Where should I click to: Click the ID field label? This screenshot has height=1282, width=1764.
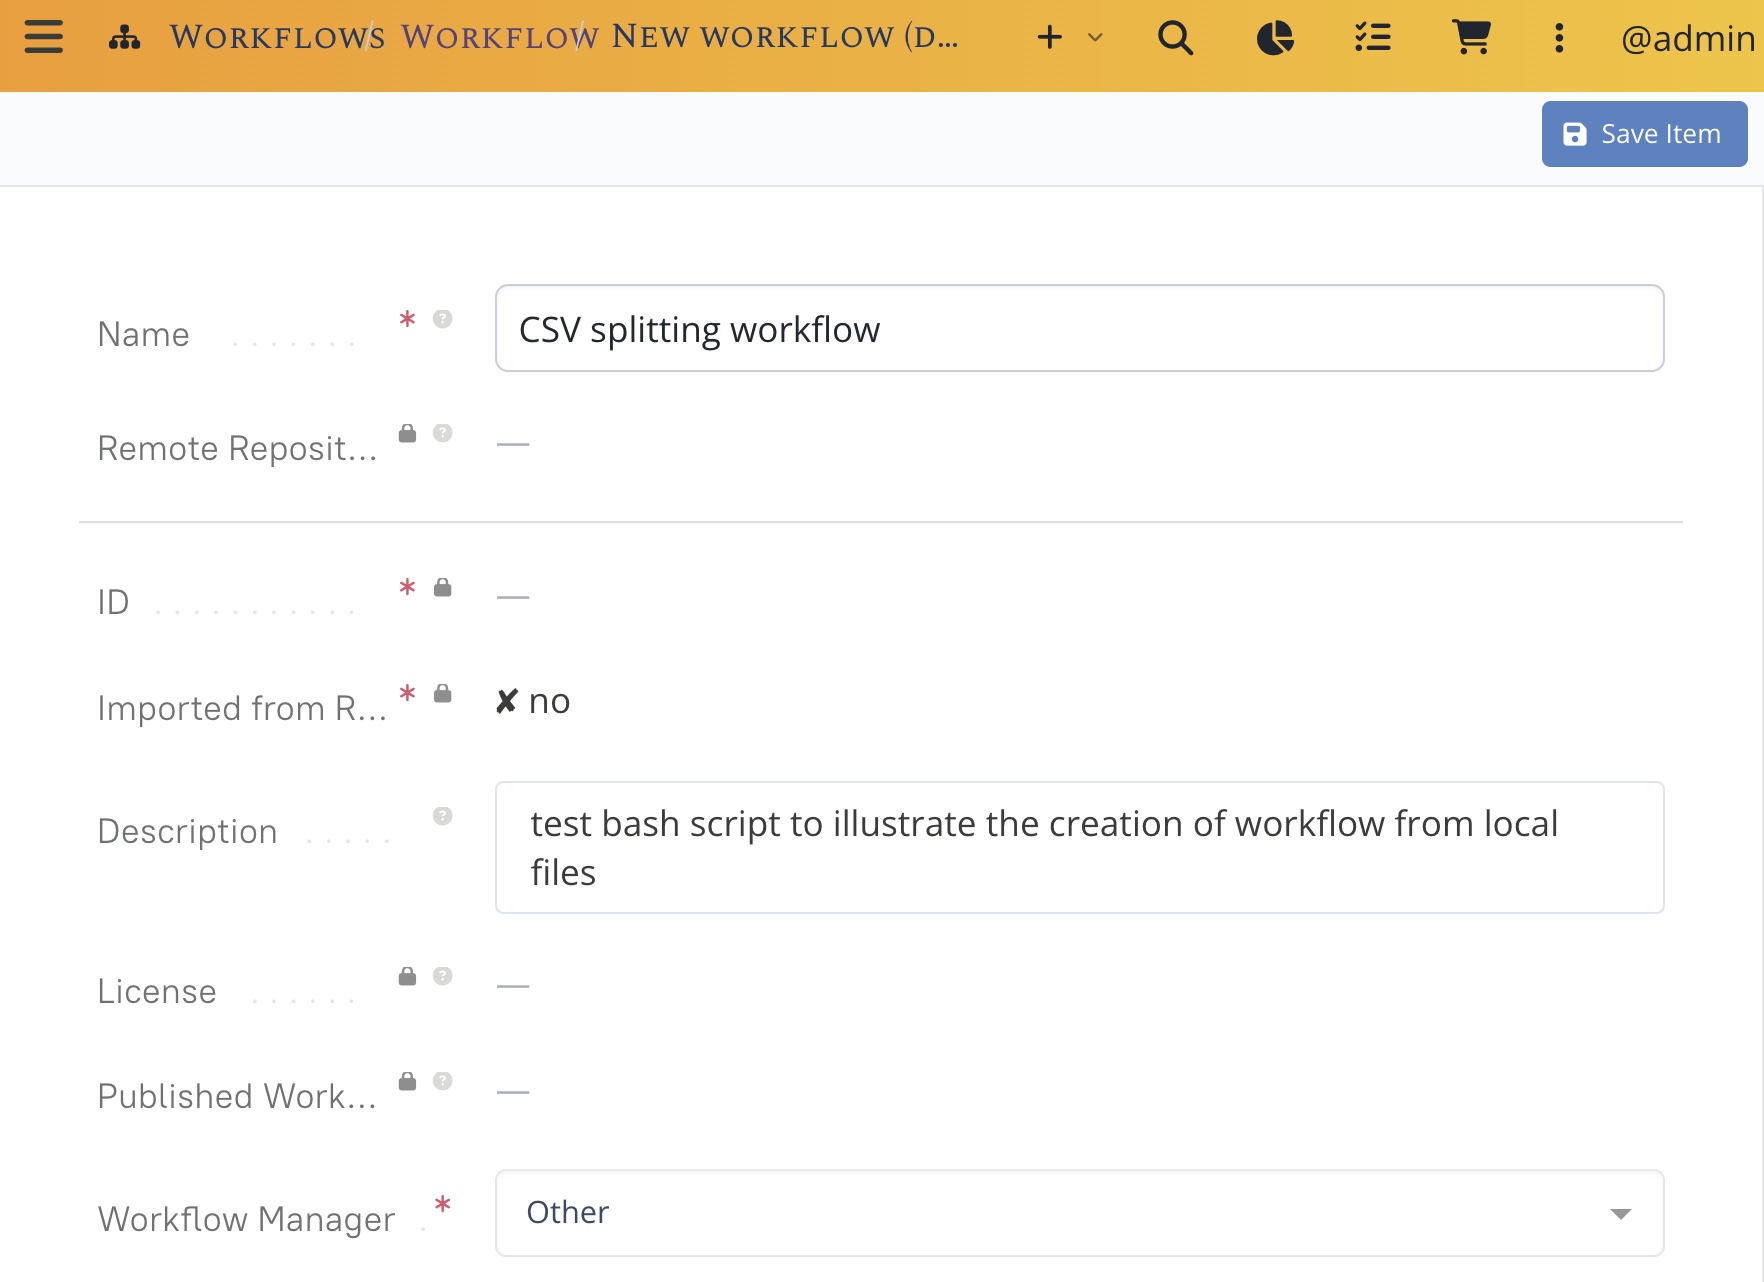click(x=113, y=602)
